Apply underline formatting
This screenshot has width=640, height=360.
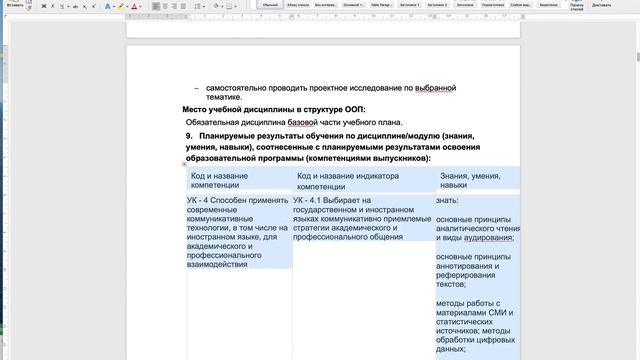tap(62, 6)
